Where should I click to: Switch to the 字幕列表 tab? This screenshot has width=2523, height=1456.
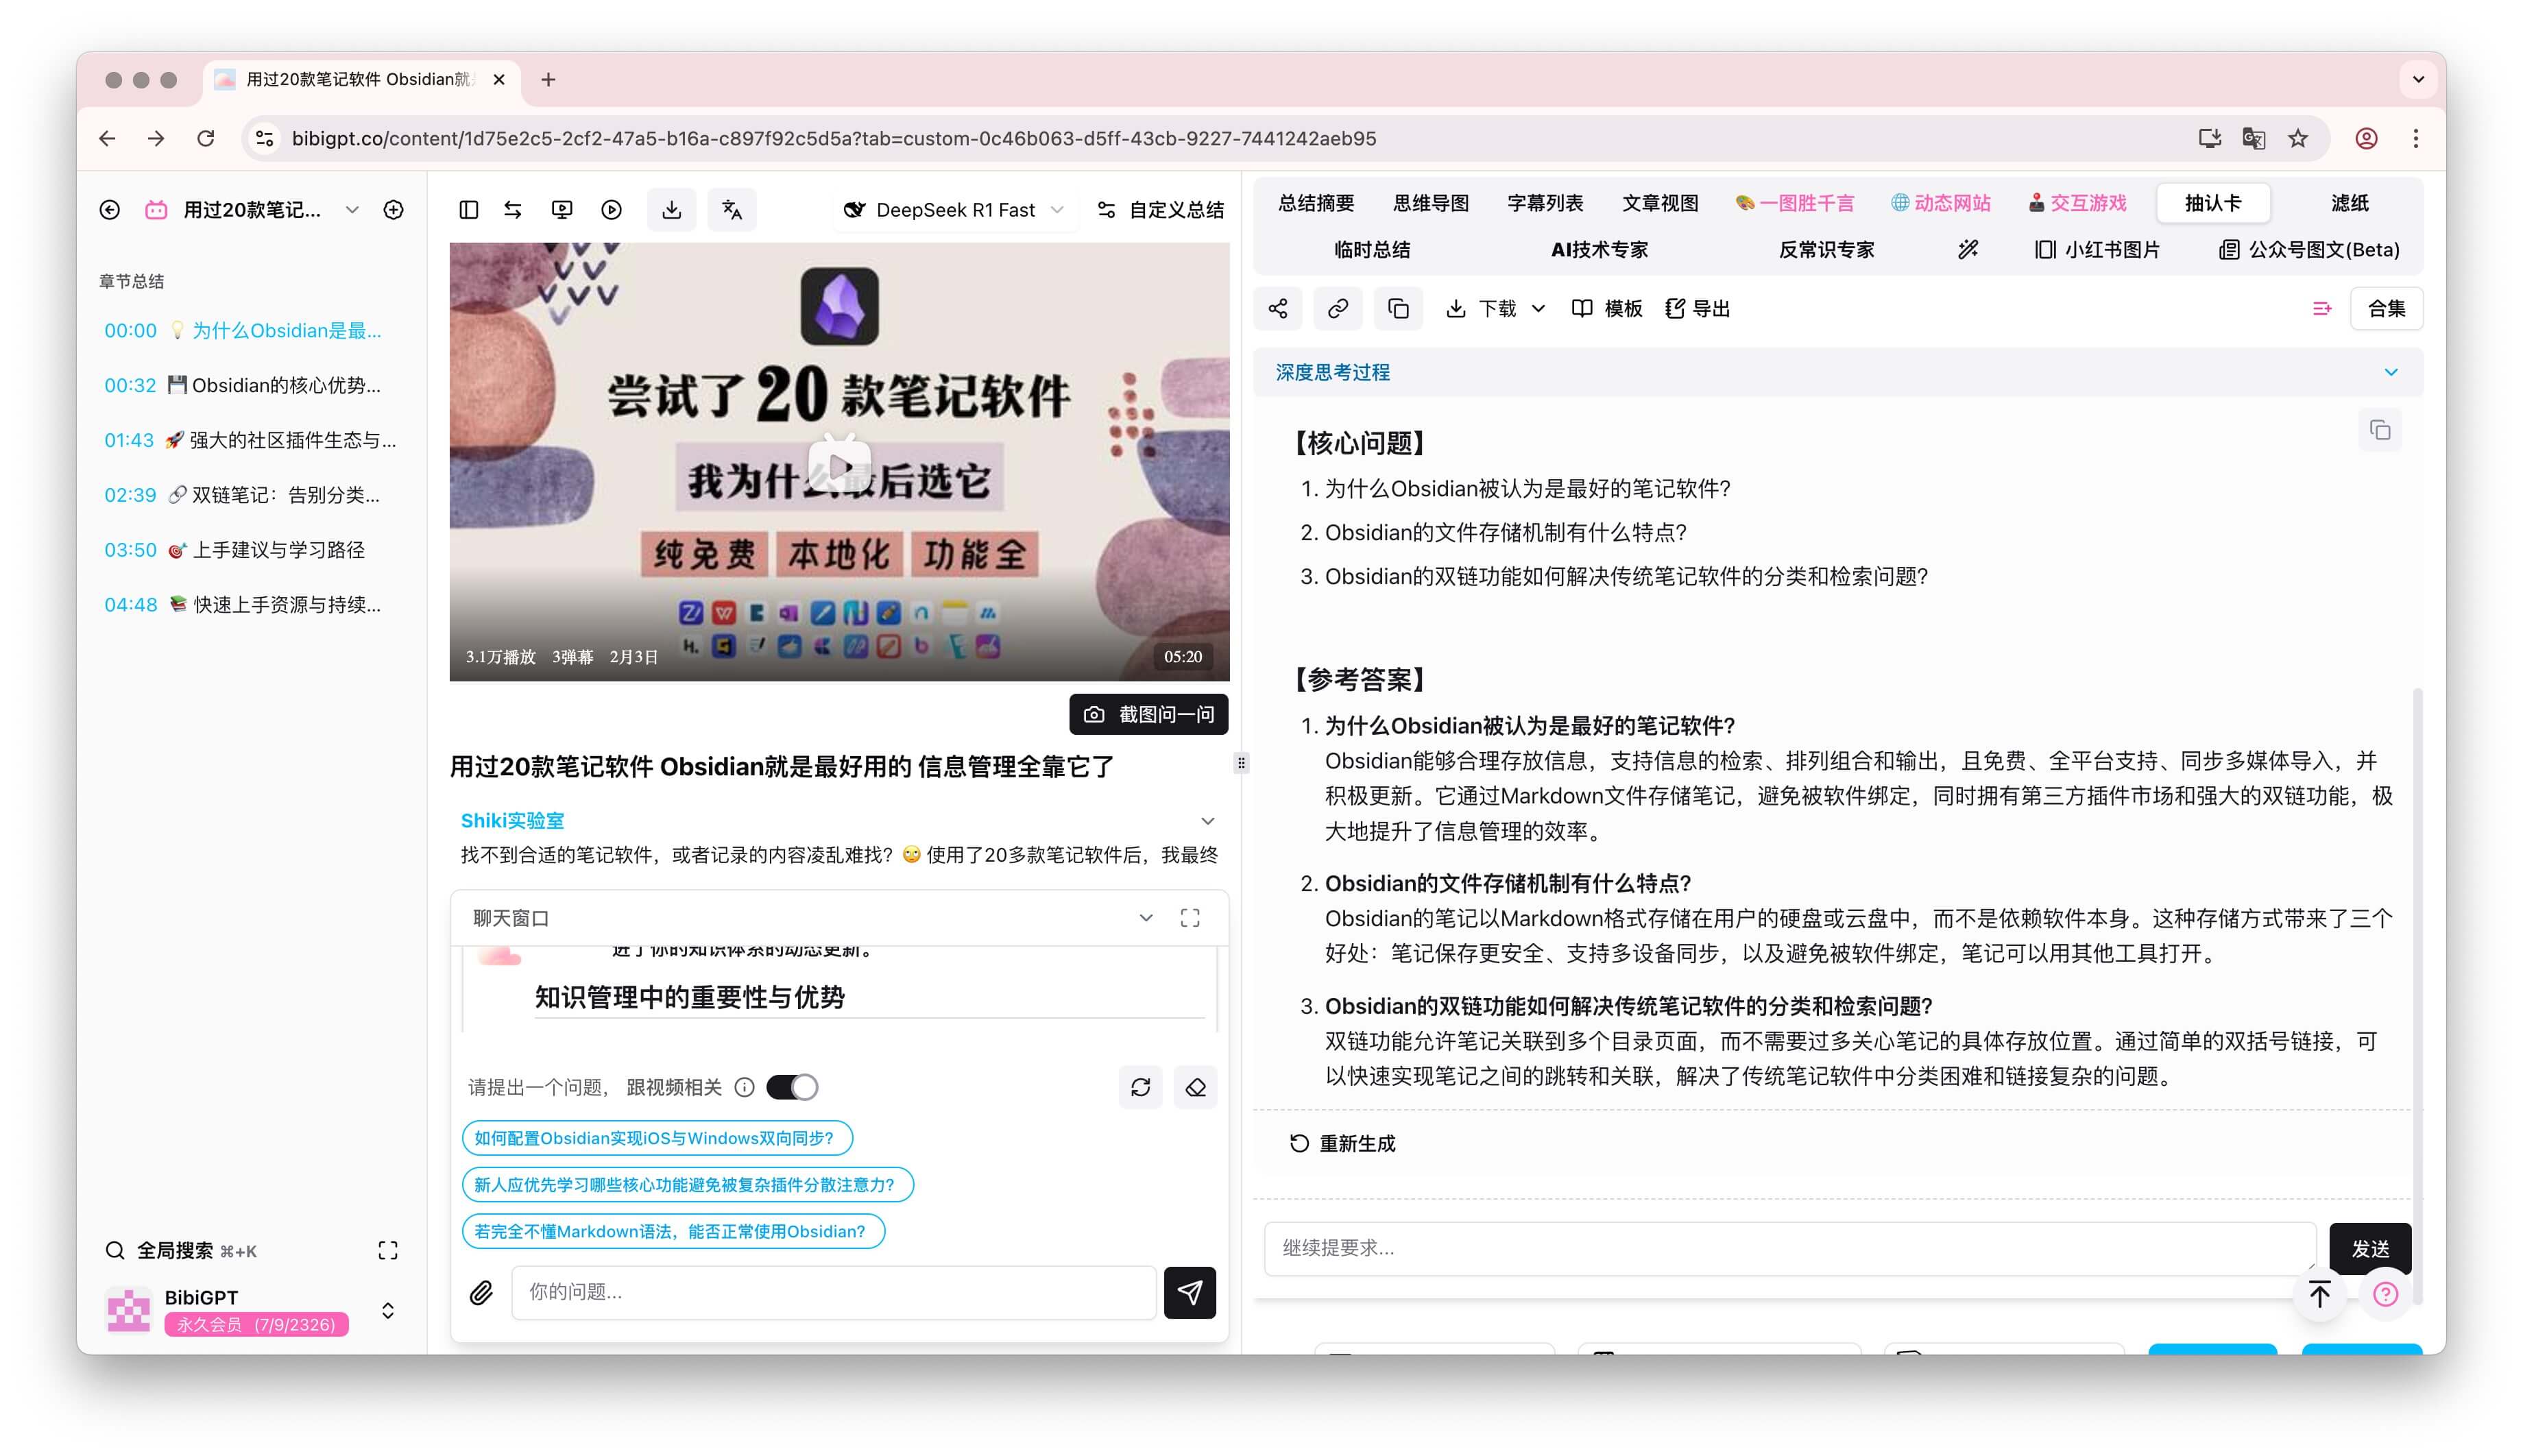coord(1544,203)
